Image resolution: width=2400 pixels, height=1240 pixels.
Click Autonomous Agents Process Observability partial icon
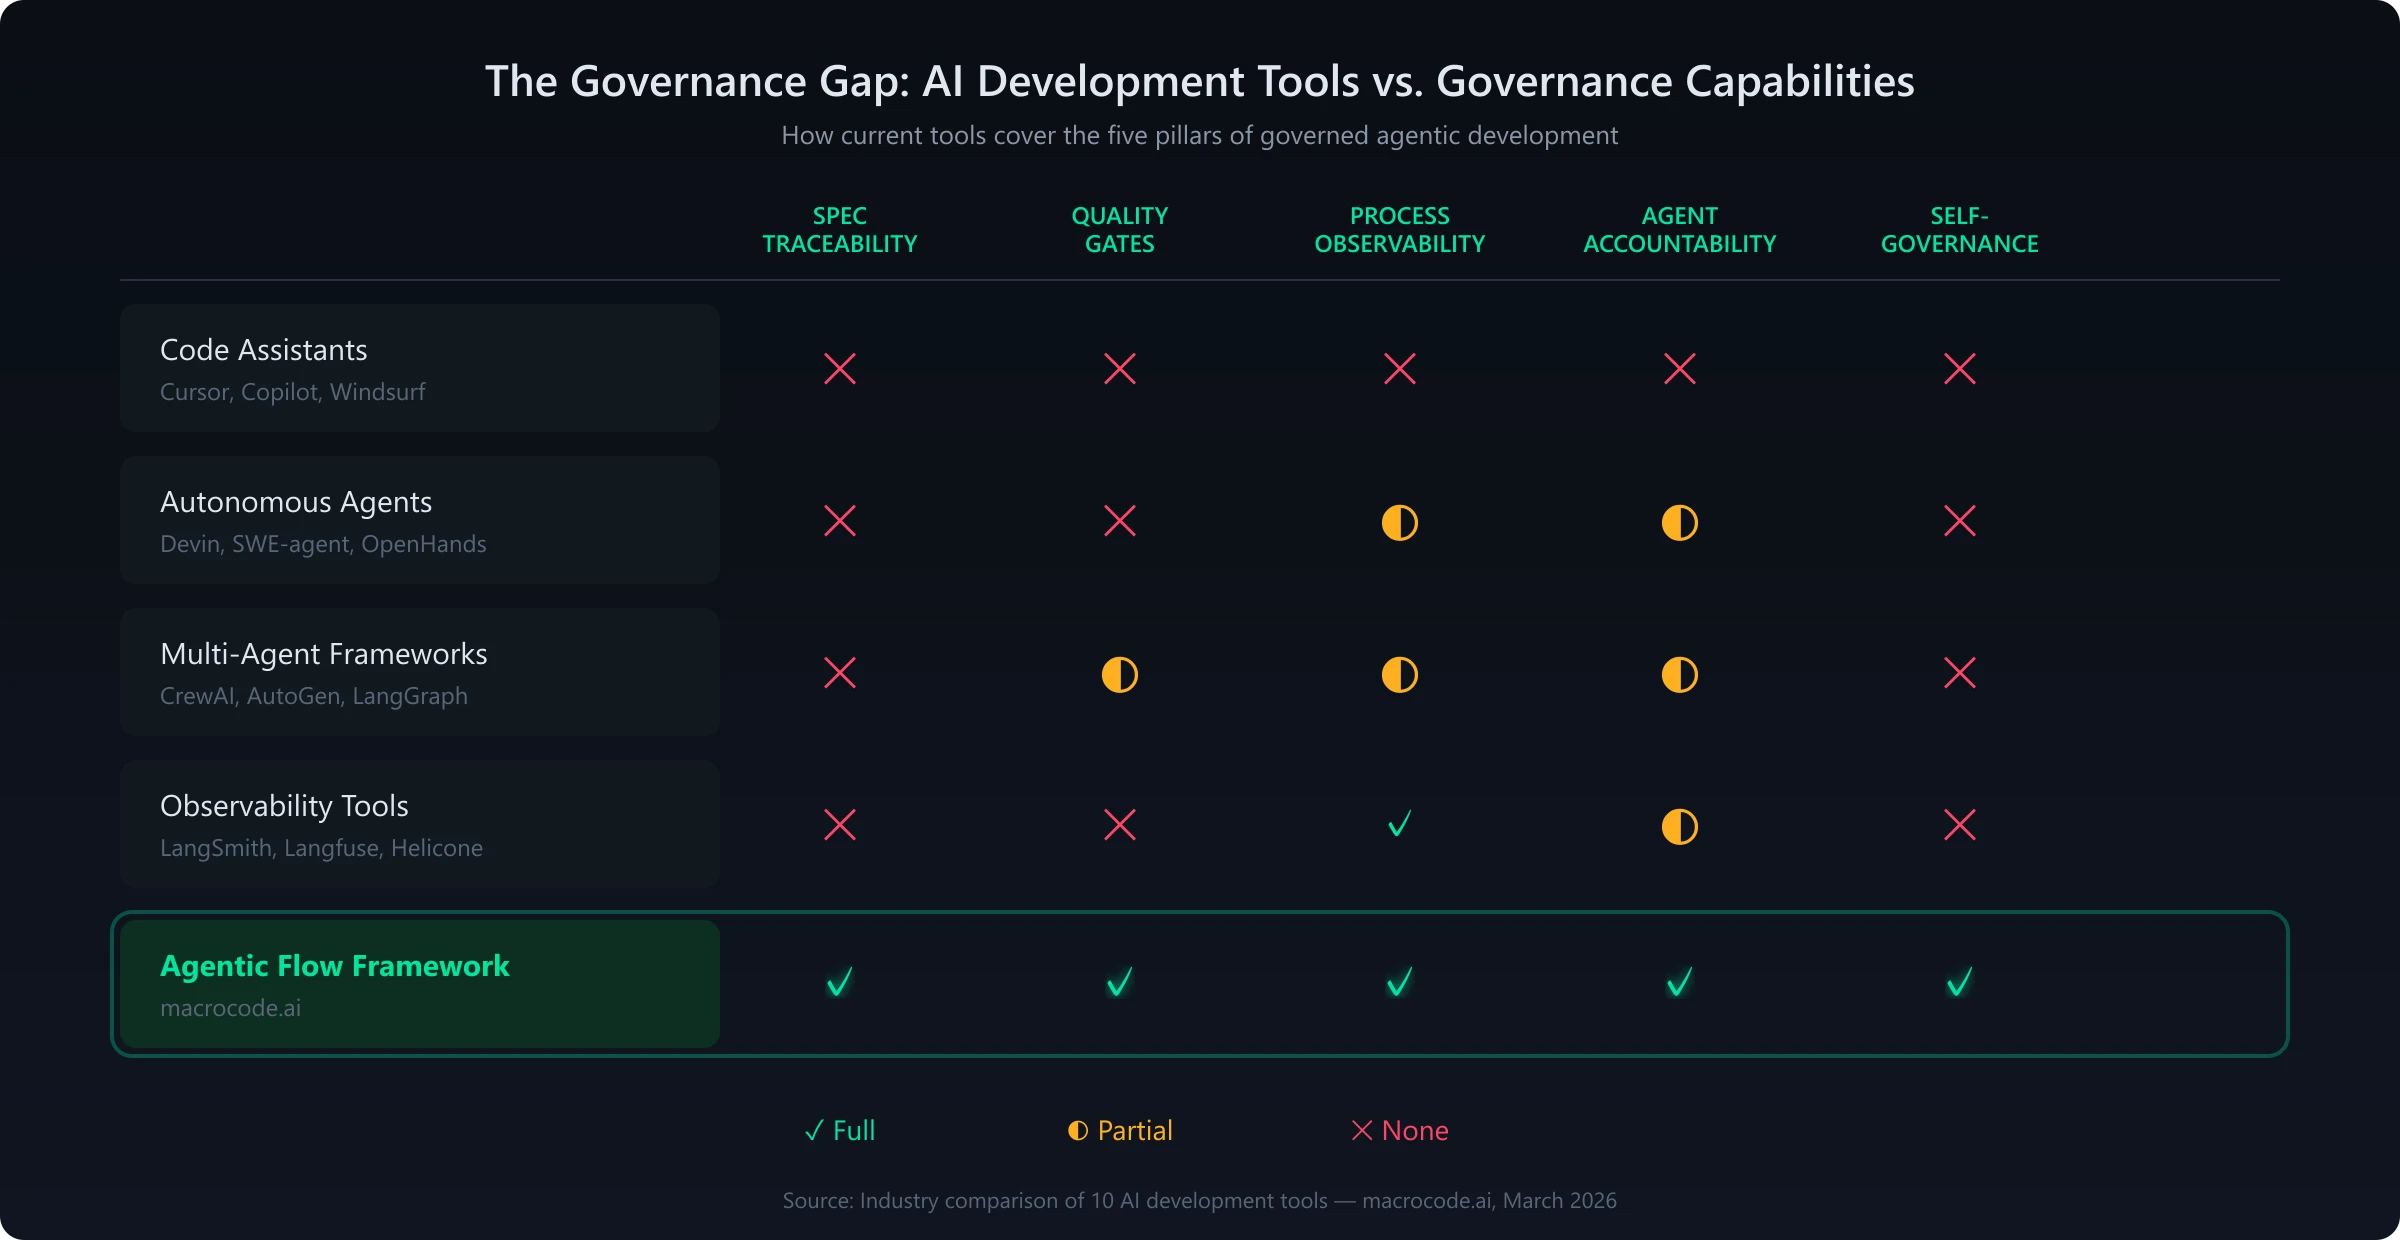pos(1400,522)
